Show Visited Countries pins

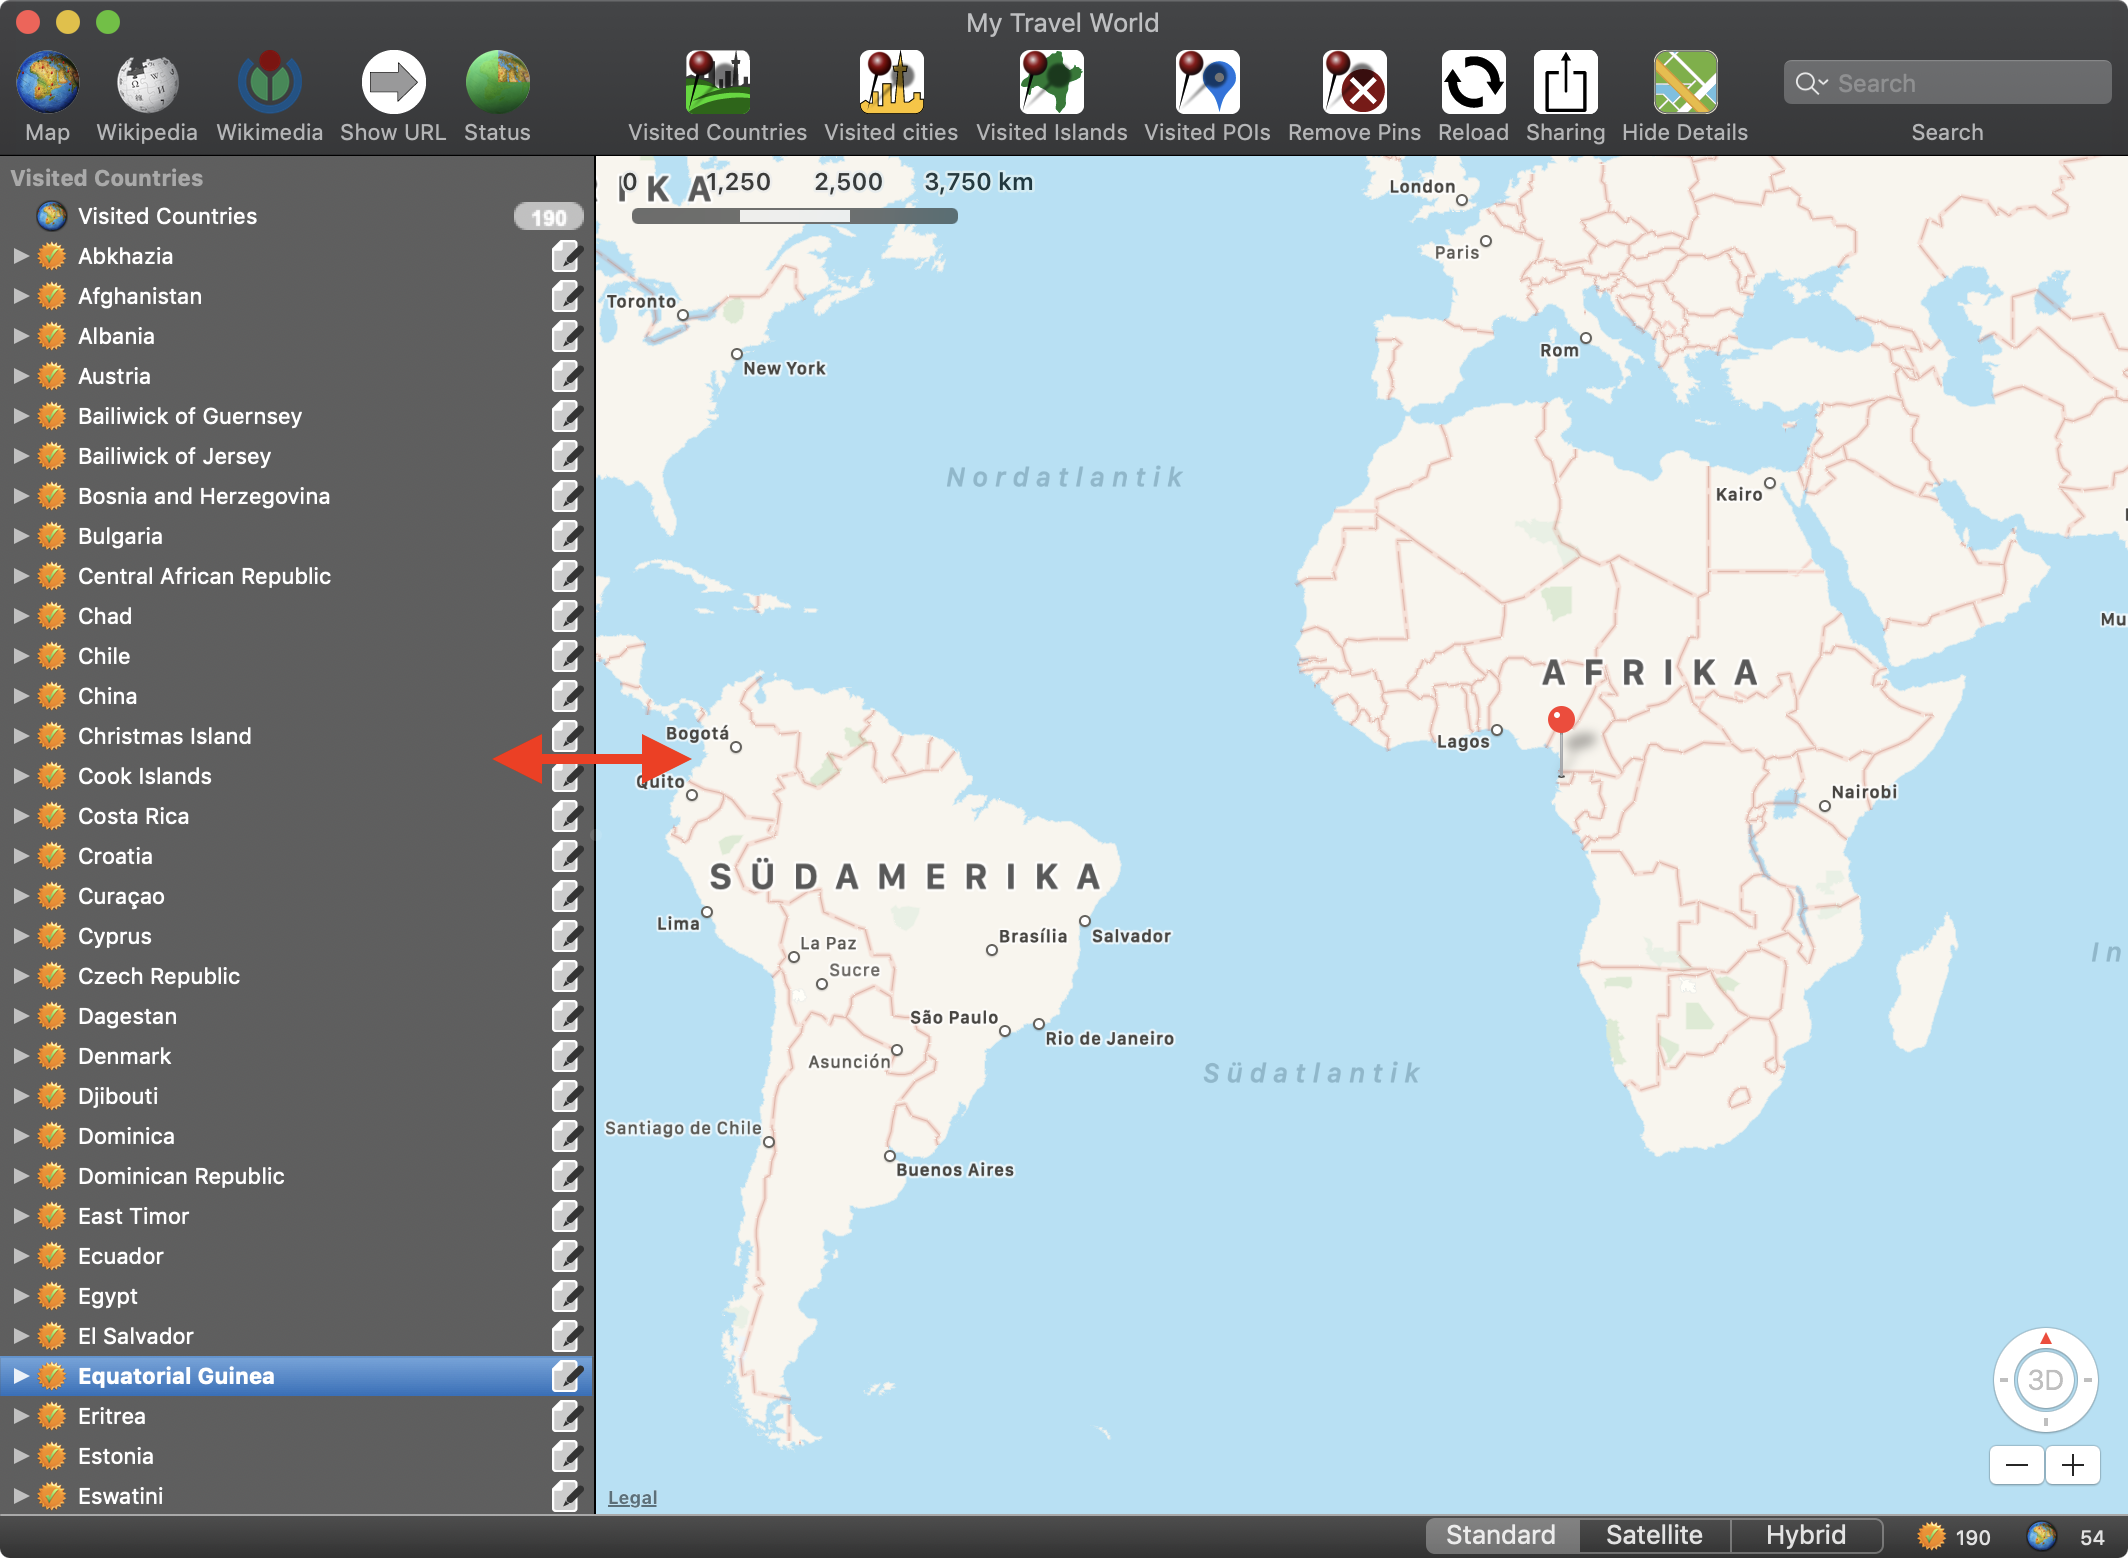(x=717, y=83)
